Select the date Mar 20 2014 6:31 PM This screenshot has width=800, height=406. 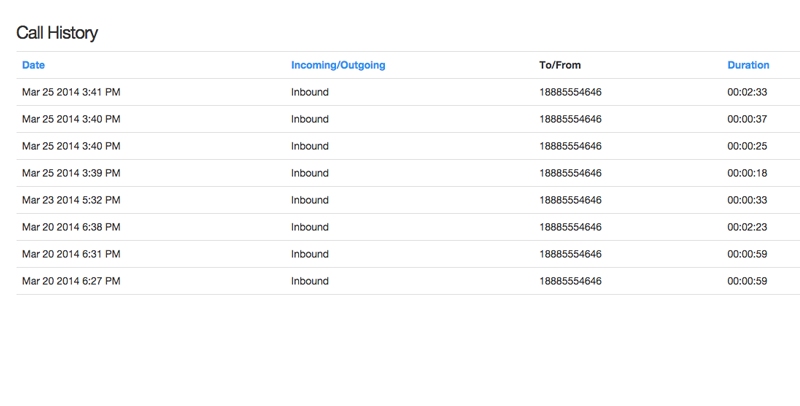click(71, 255)
